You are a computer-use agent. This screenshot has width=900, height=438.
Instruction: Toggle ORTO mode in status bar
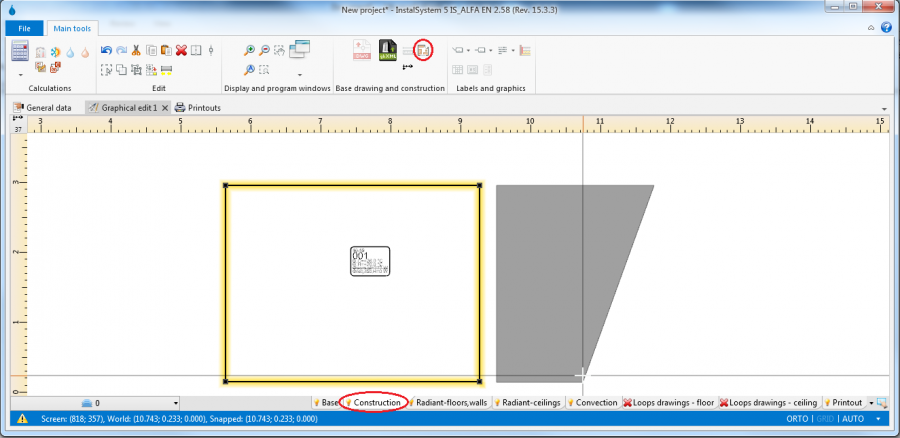797,419
